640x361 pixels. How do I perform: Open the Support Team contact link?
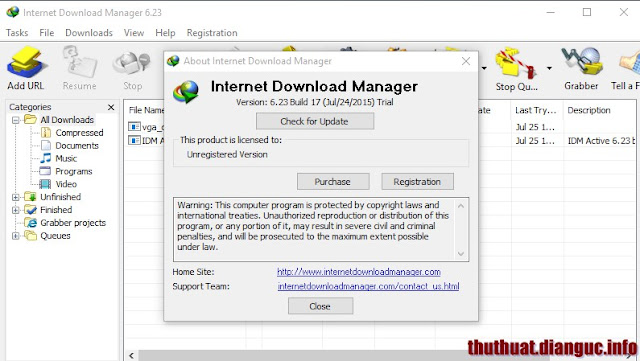(x=368, y=286)
